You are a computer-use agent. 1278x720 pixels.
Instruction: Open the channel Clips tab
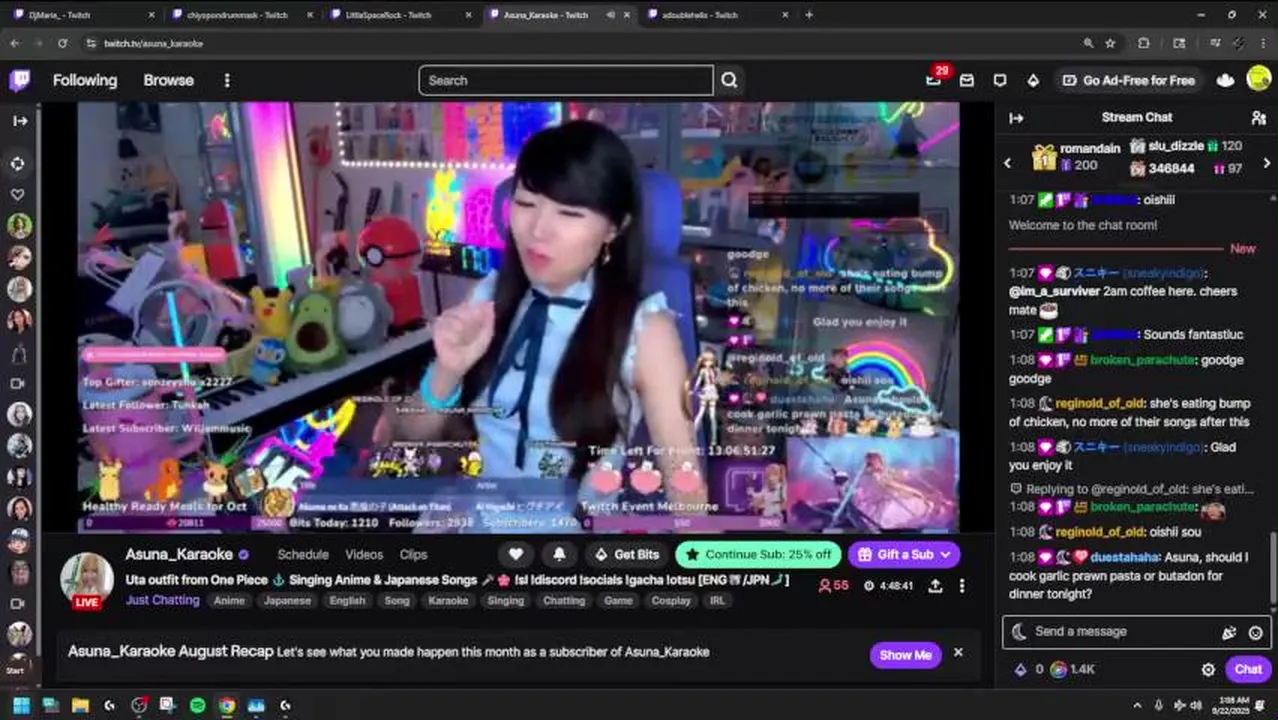pyautogui.click(x=413, y=554)
